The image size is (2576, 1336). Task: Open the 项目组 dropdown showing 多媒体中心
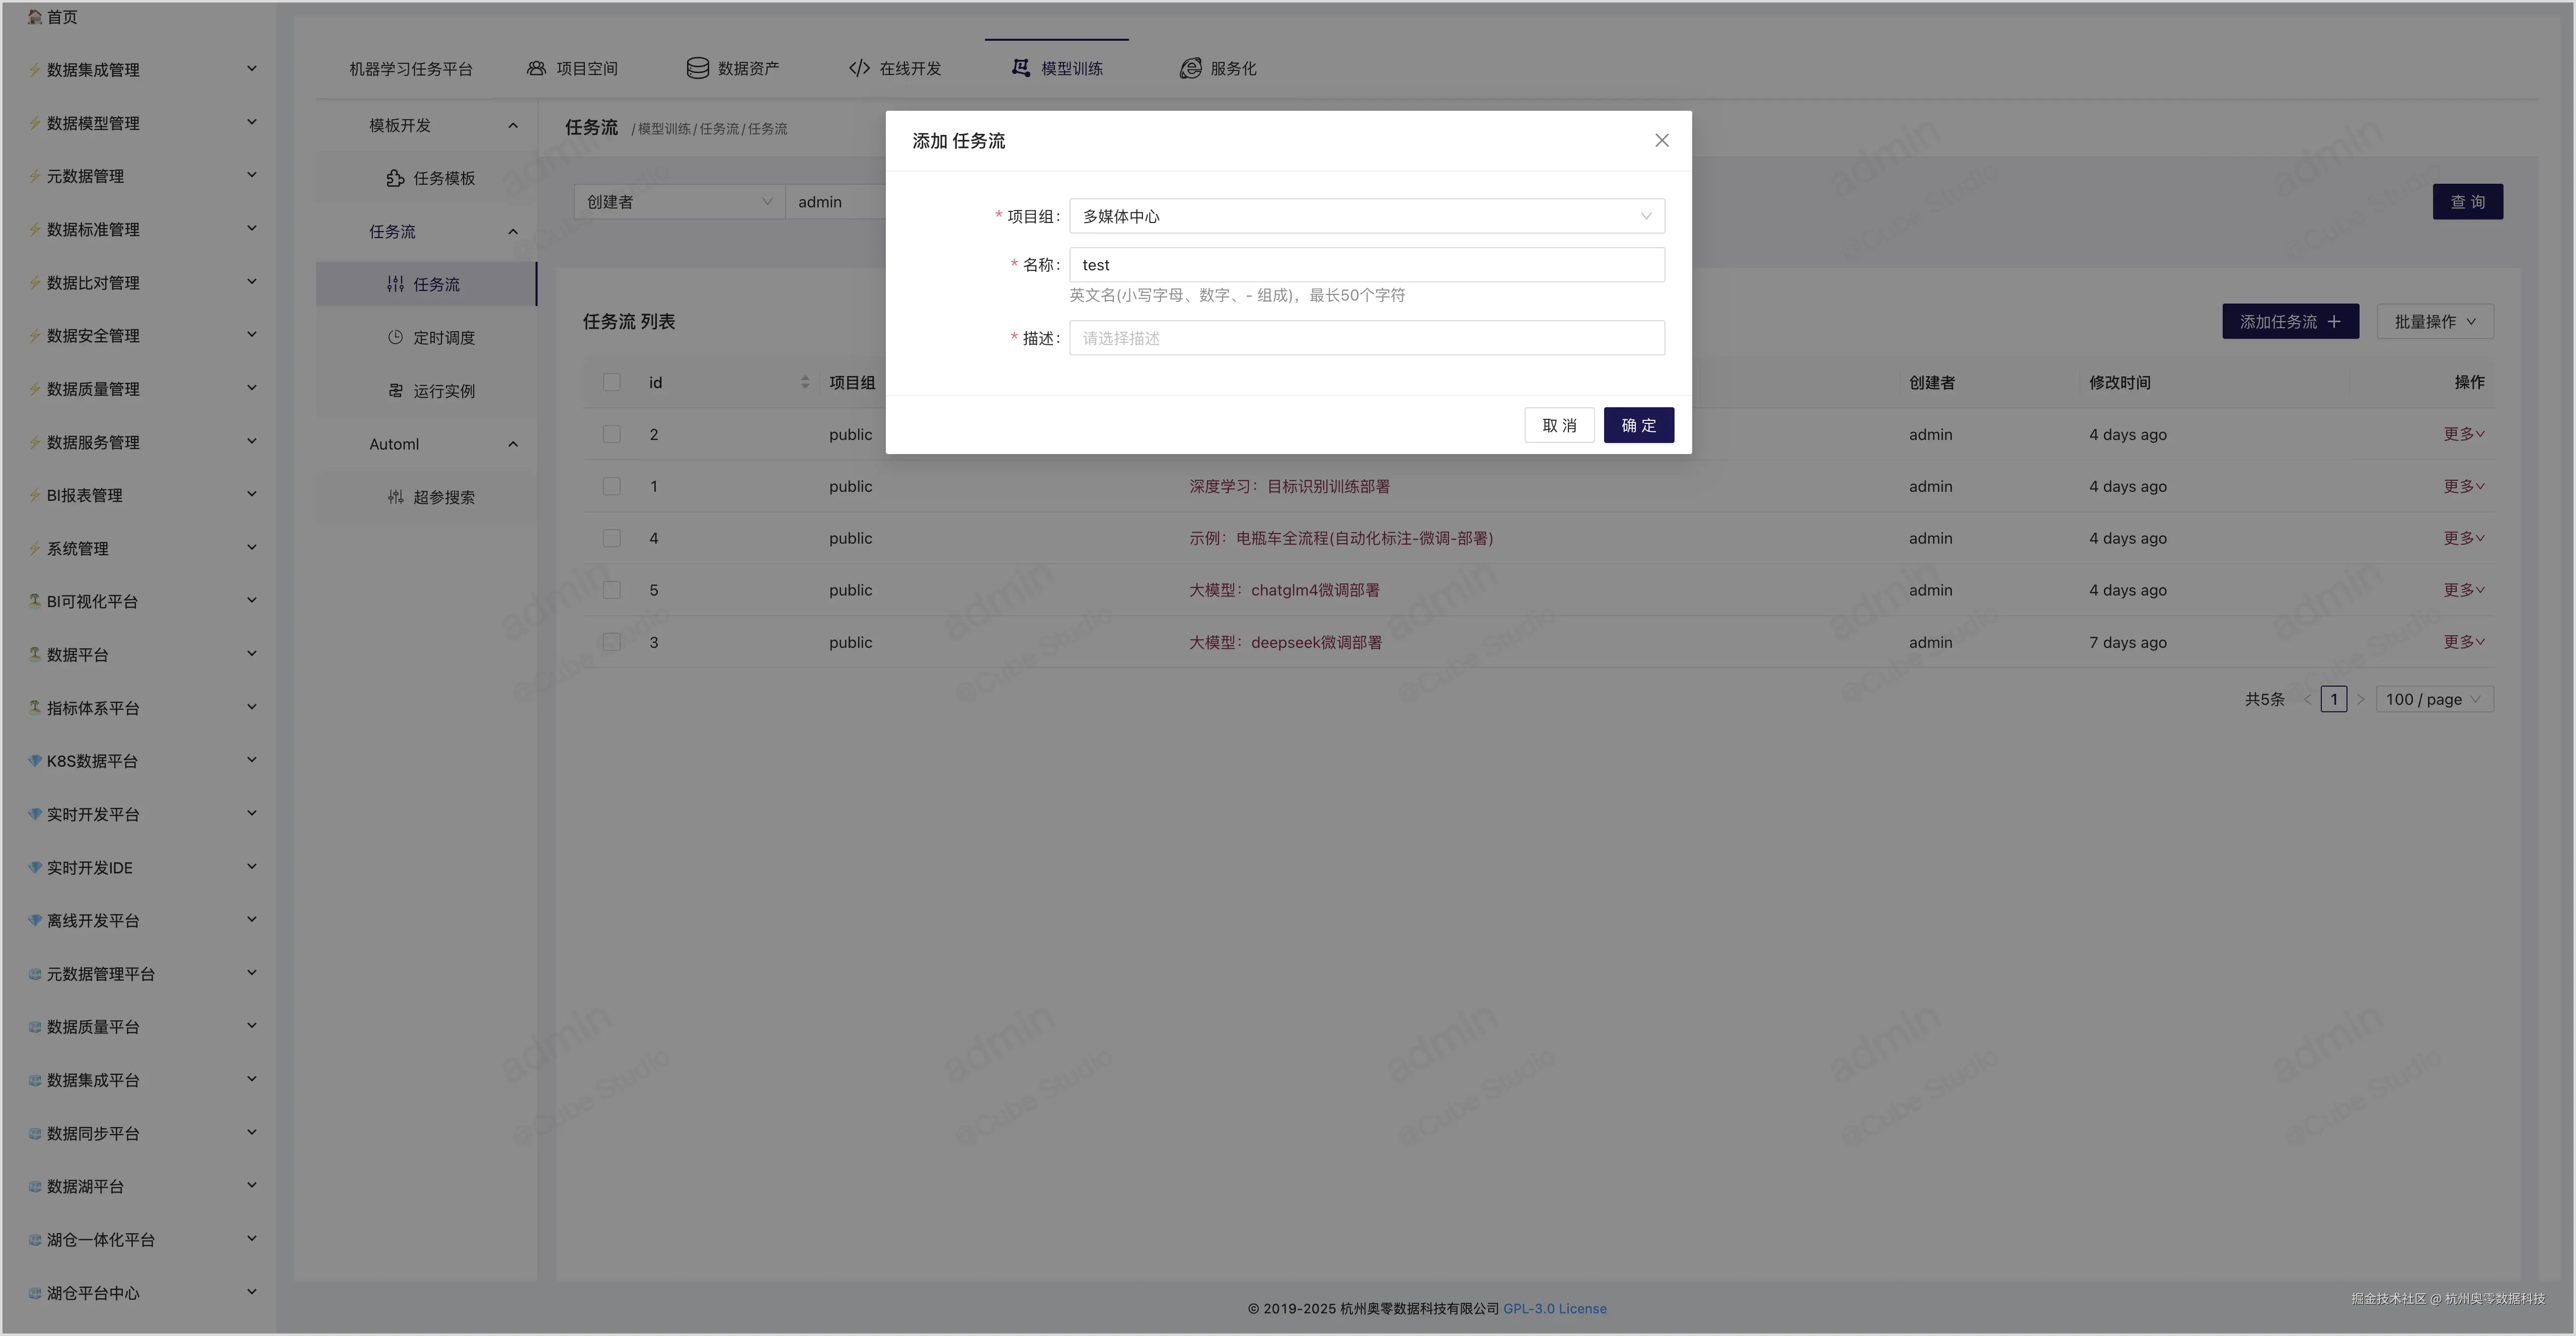[x=1366, y=216]
